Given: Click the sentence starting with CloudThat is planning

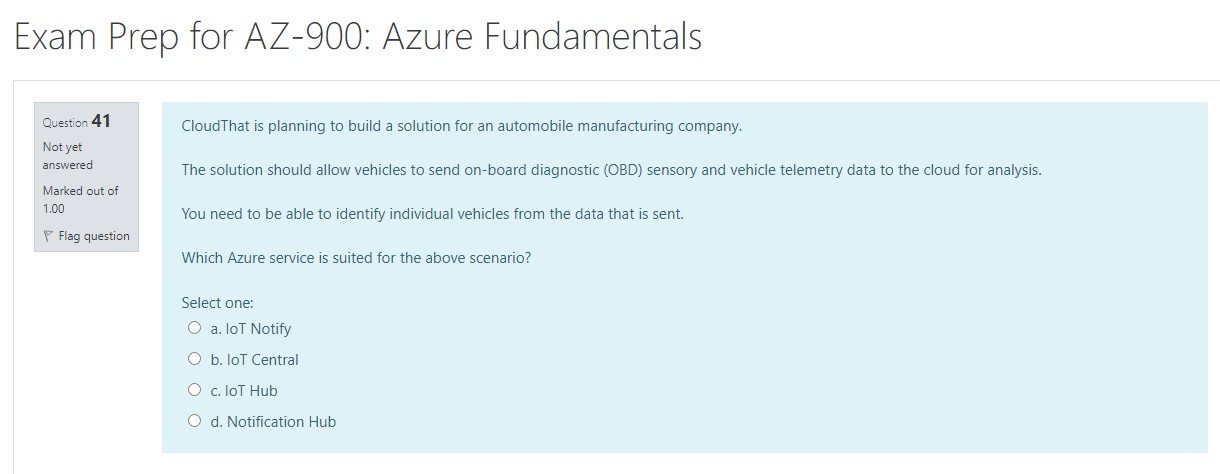Looking at the screenshot, I should [x=461, y=126].
